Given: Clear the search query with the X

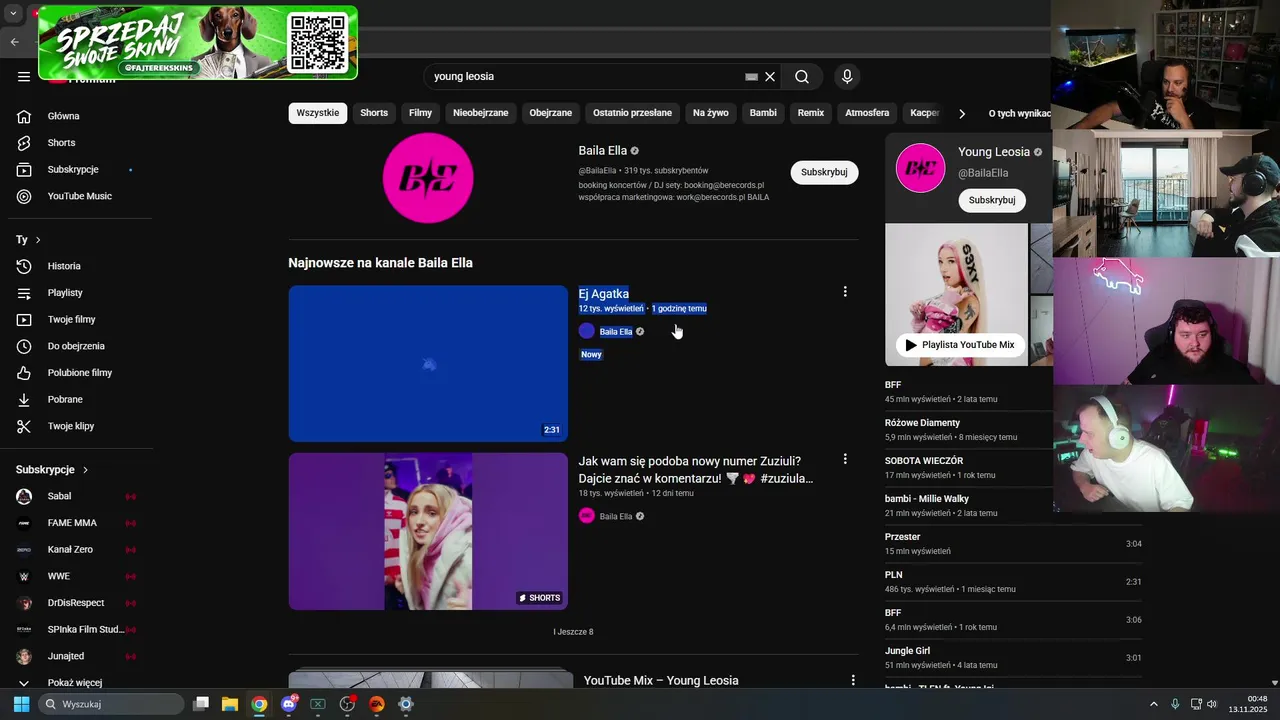Looking at the screenshot, I should pos(770,77).
